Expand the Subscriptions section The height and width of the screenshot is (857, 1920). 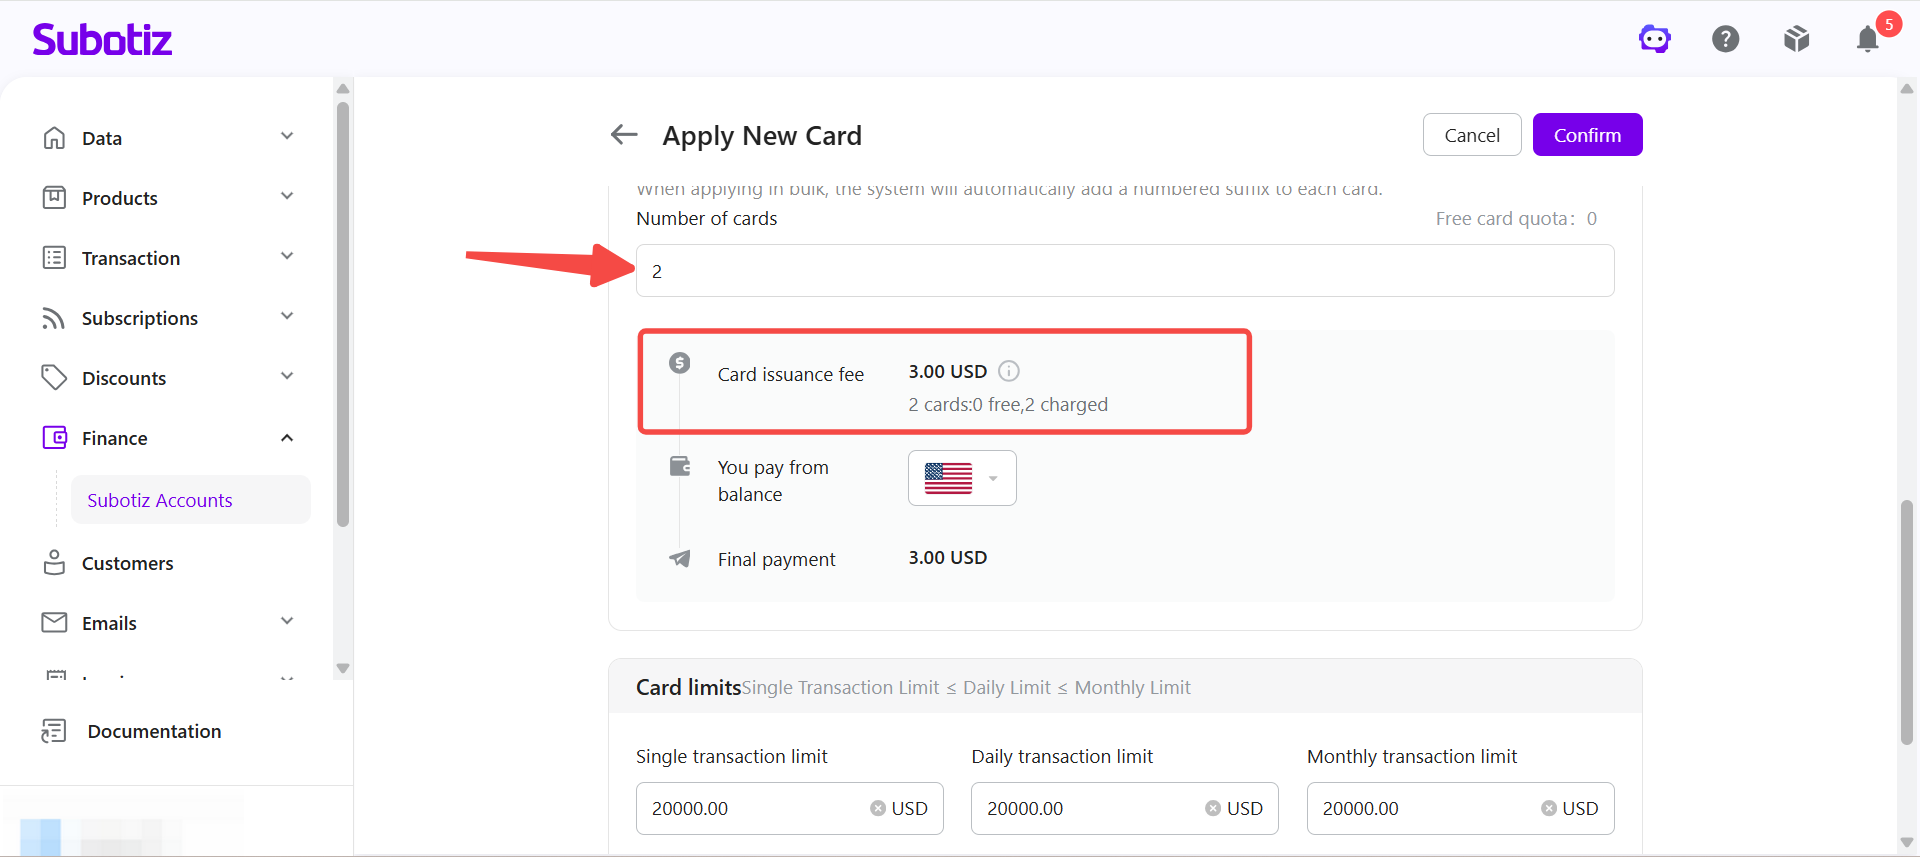pos(168,318)
